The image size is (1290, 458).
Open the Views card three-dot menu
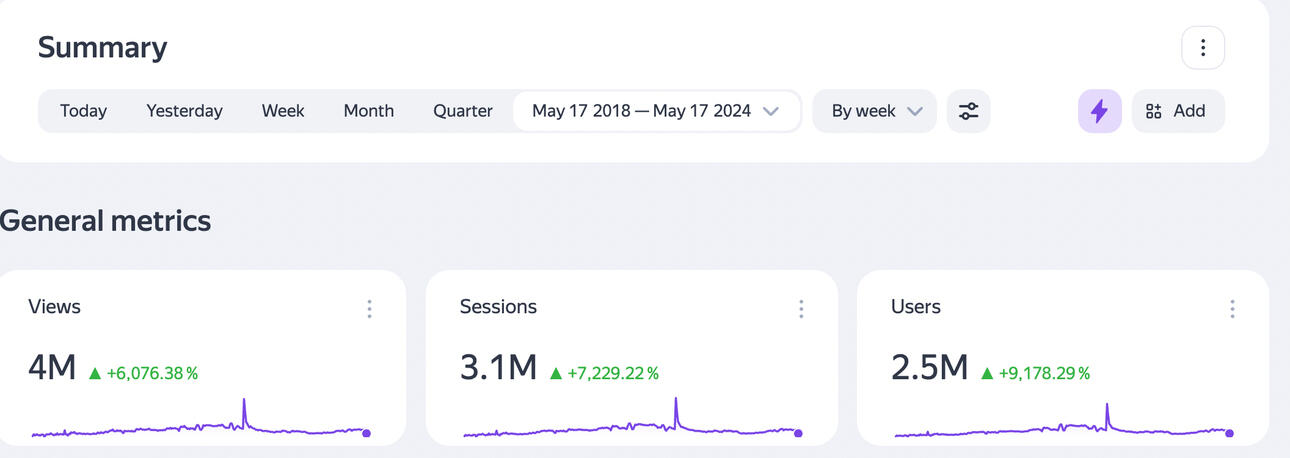[369, 309]
